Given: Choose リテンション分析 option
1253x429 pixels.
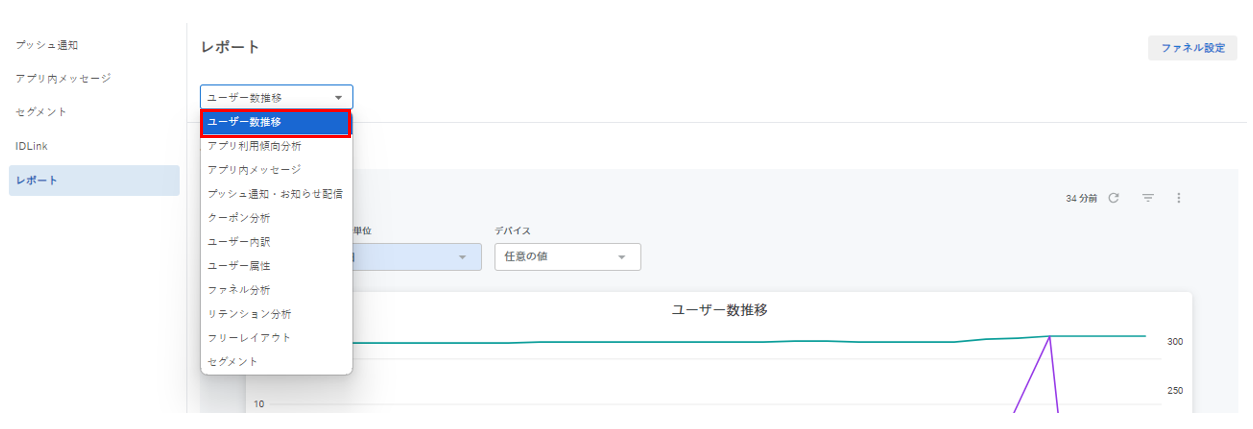Looking at the screenshot, I should (x=276, y=314).
